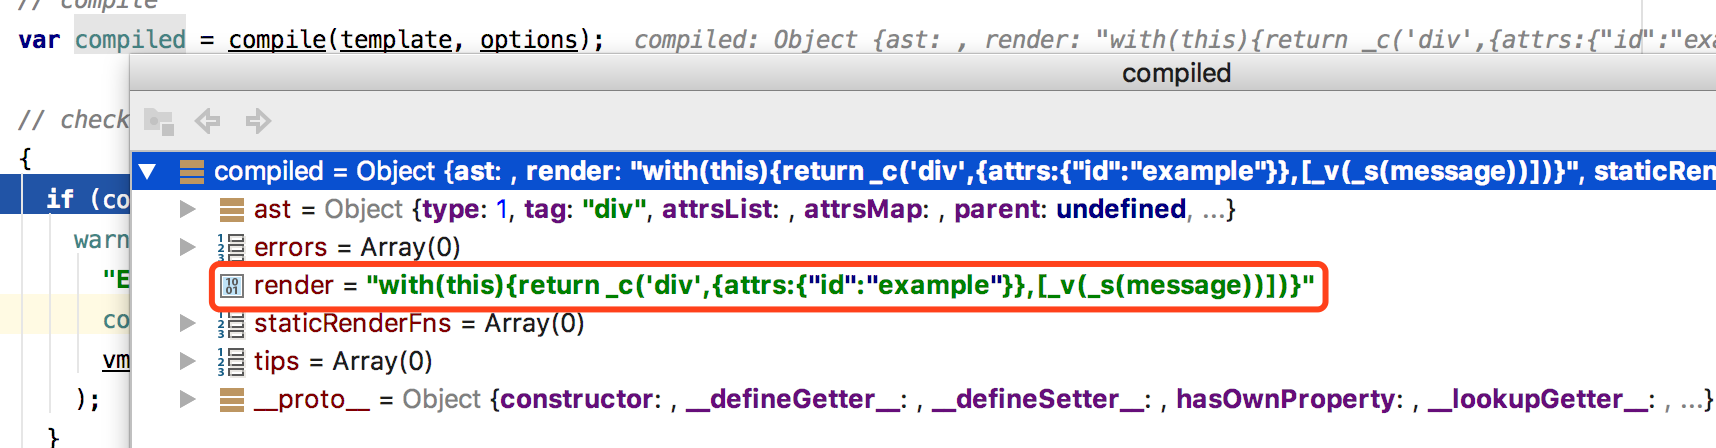Screen dimensions: 1716x448
Task: Expand the staticRenderFns array node
Action: click(x=187, y=324)
